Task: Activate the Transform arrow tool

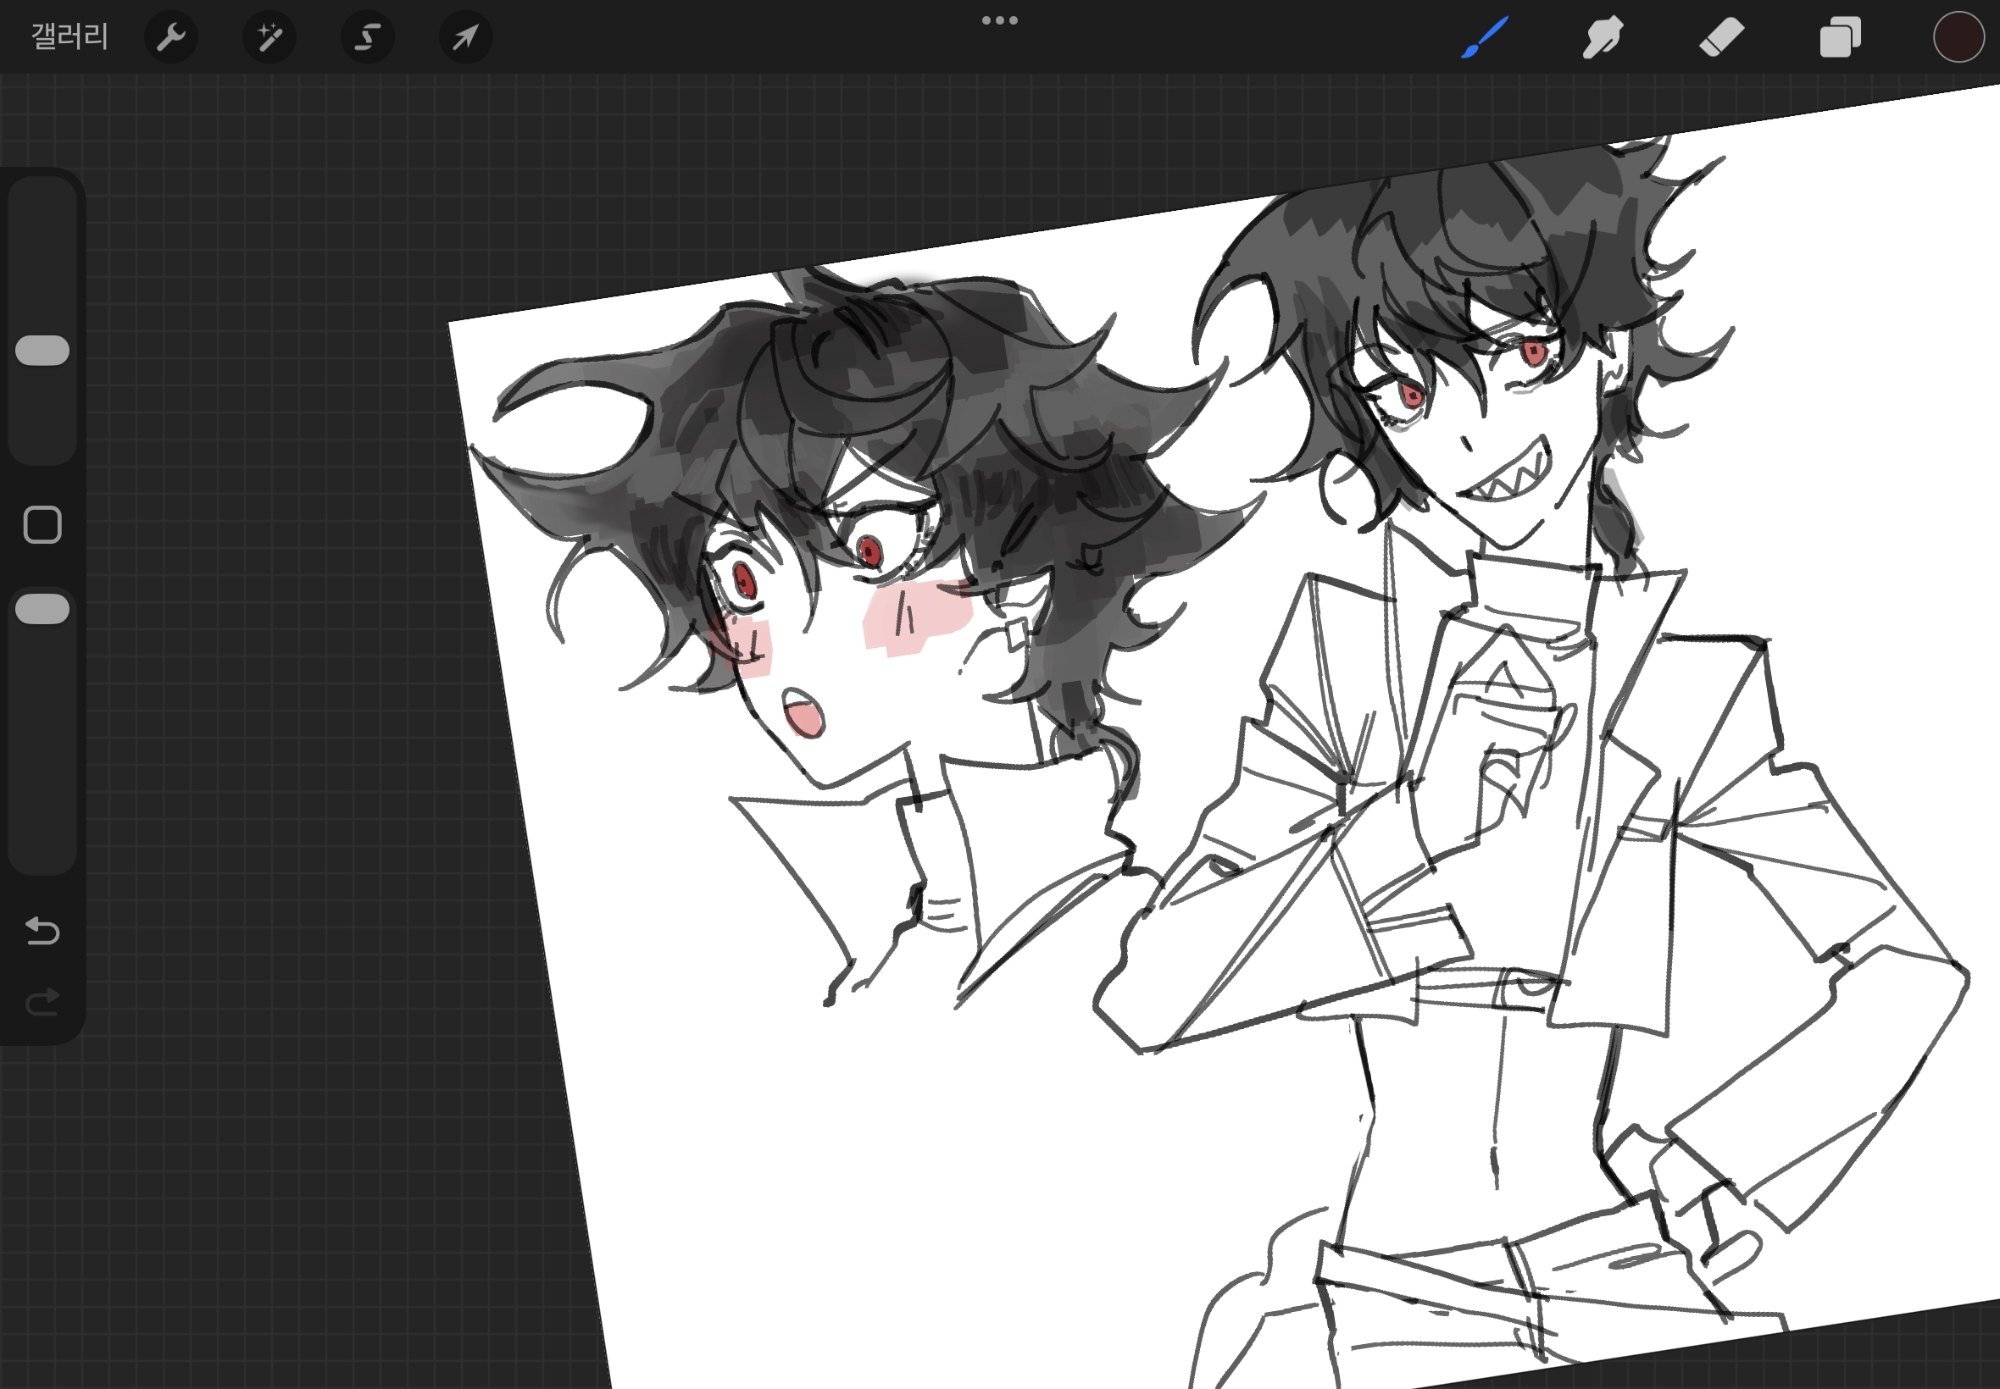Action: pos(465,38)
